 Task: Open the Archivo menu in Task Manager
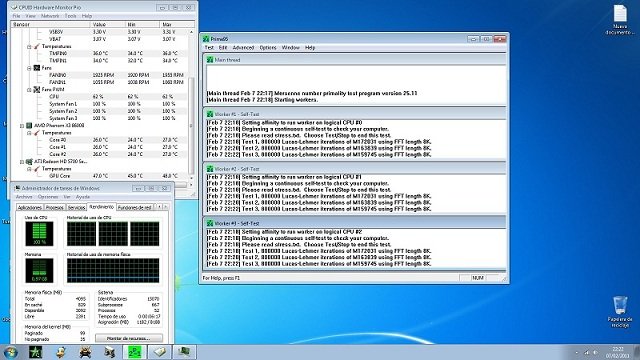24,197
